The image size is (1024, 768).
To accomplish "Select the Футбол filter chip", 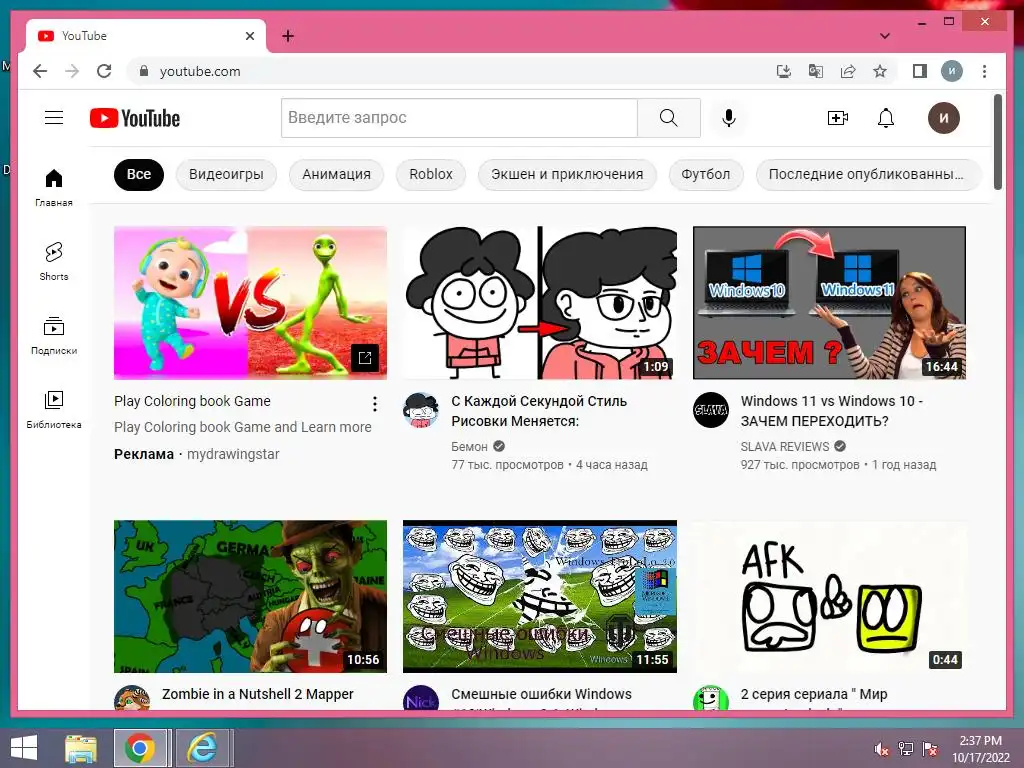I will tap(706, 174).
